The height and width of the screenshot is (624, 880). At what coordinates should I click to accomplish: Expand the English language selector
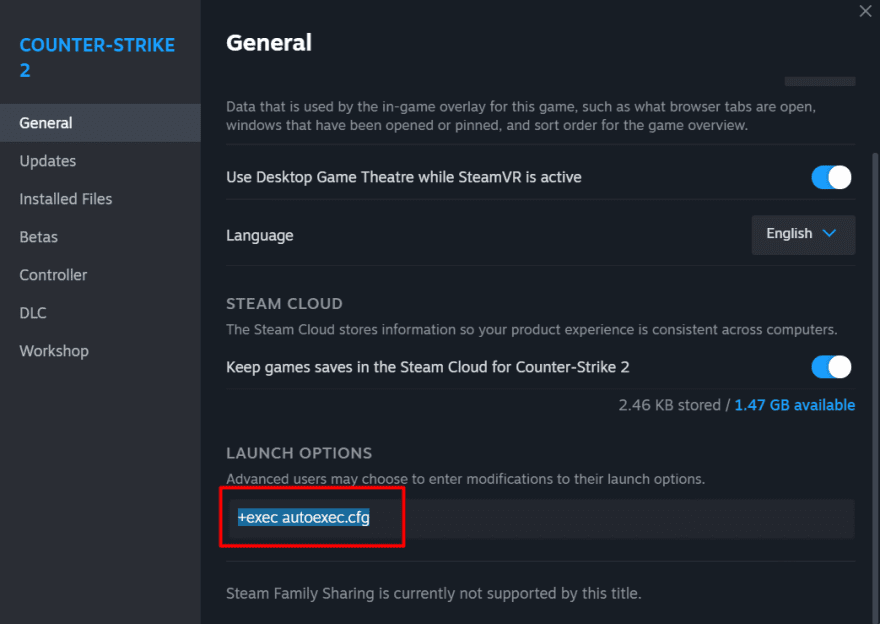(x=803, y=234)
